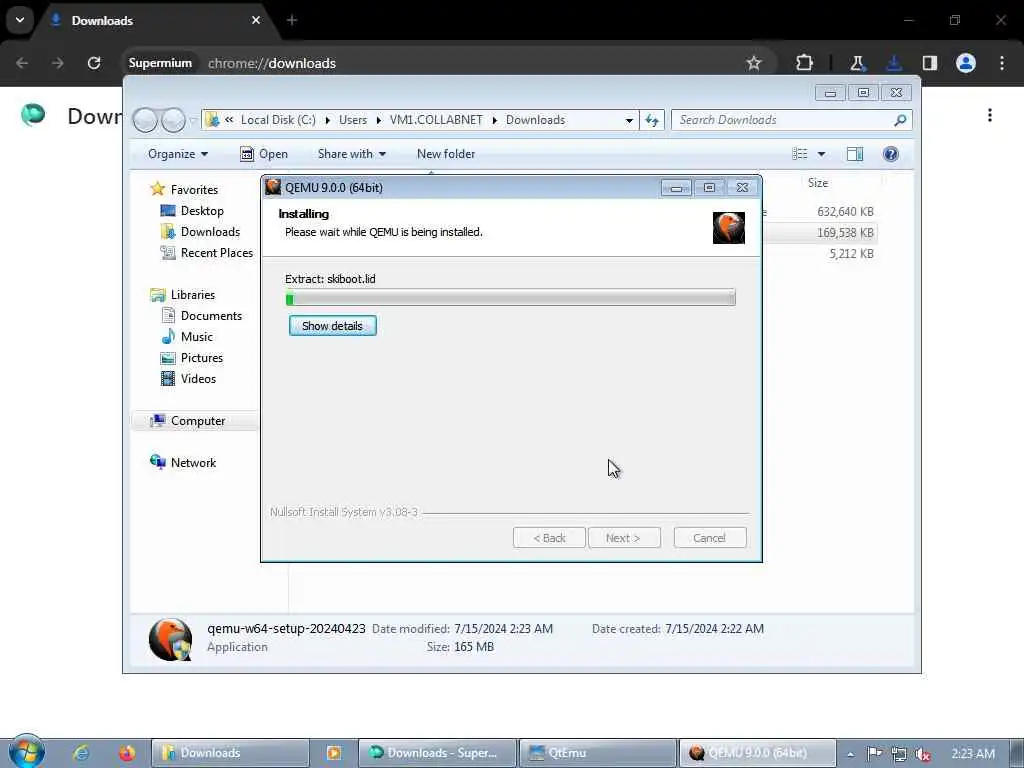
Task: Select Recent Places in sidebar
Action: tap(216, 253)
